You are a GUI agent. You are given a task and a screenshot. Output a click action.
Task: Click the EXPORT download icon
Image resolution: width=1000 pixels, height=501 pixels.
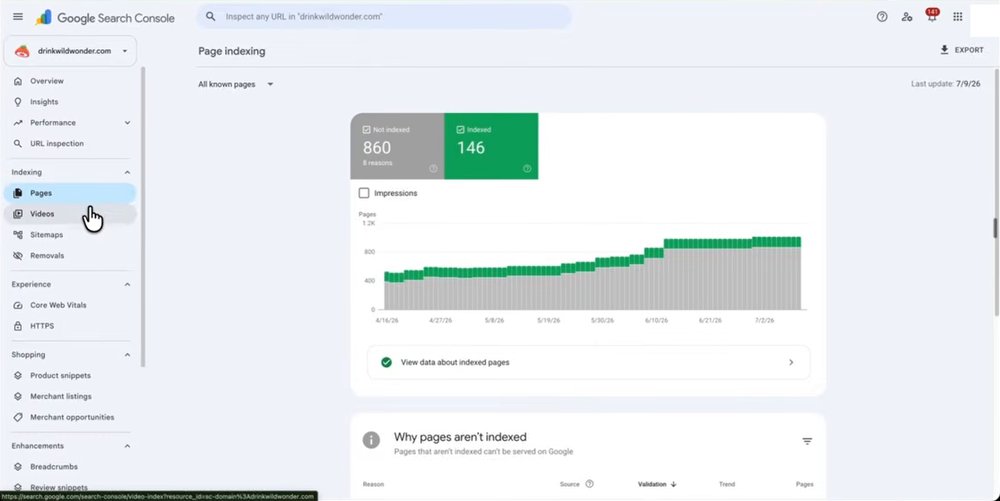945,50
